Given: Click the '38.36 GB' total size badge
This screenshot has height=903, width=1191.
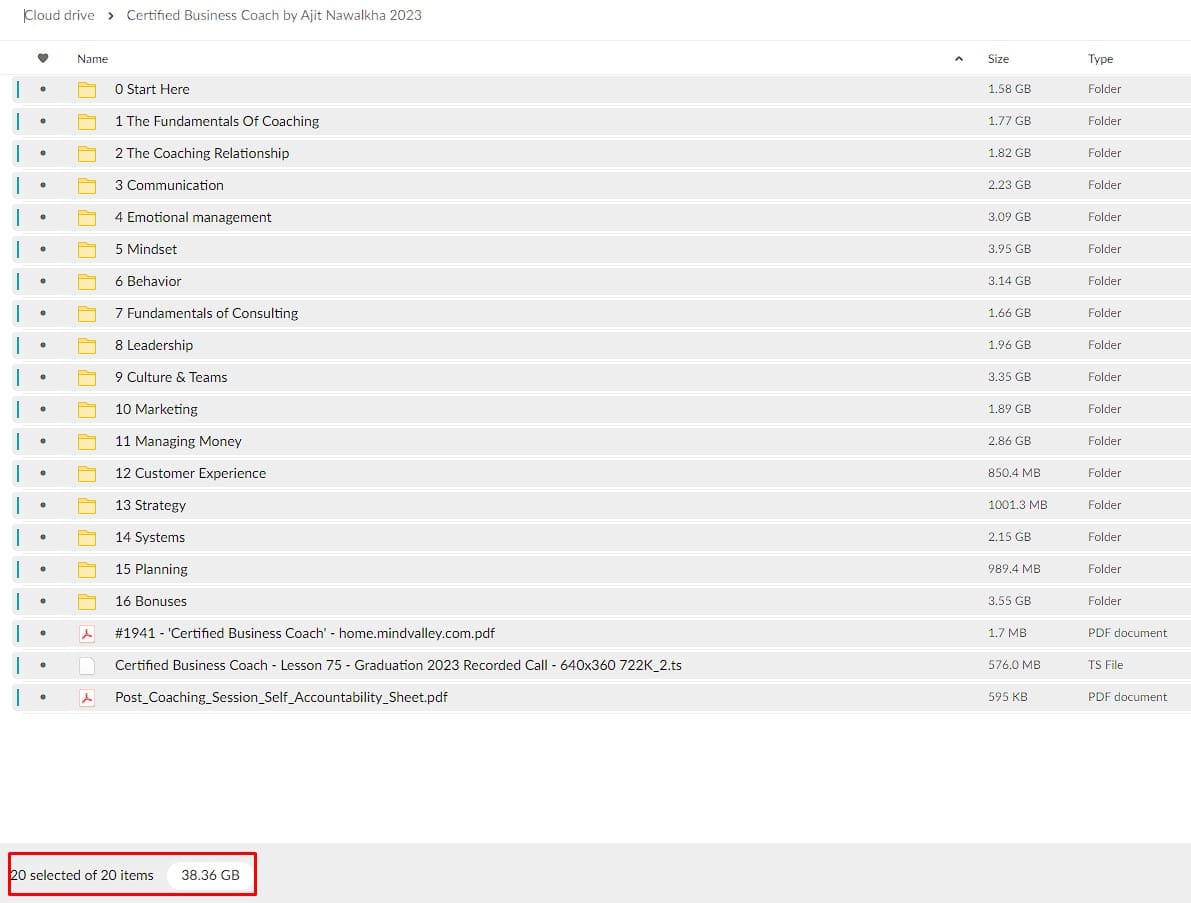Looking at the screenshot, I should pos(210,875).
